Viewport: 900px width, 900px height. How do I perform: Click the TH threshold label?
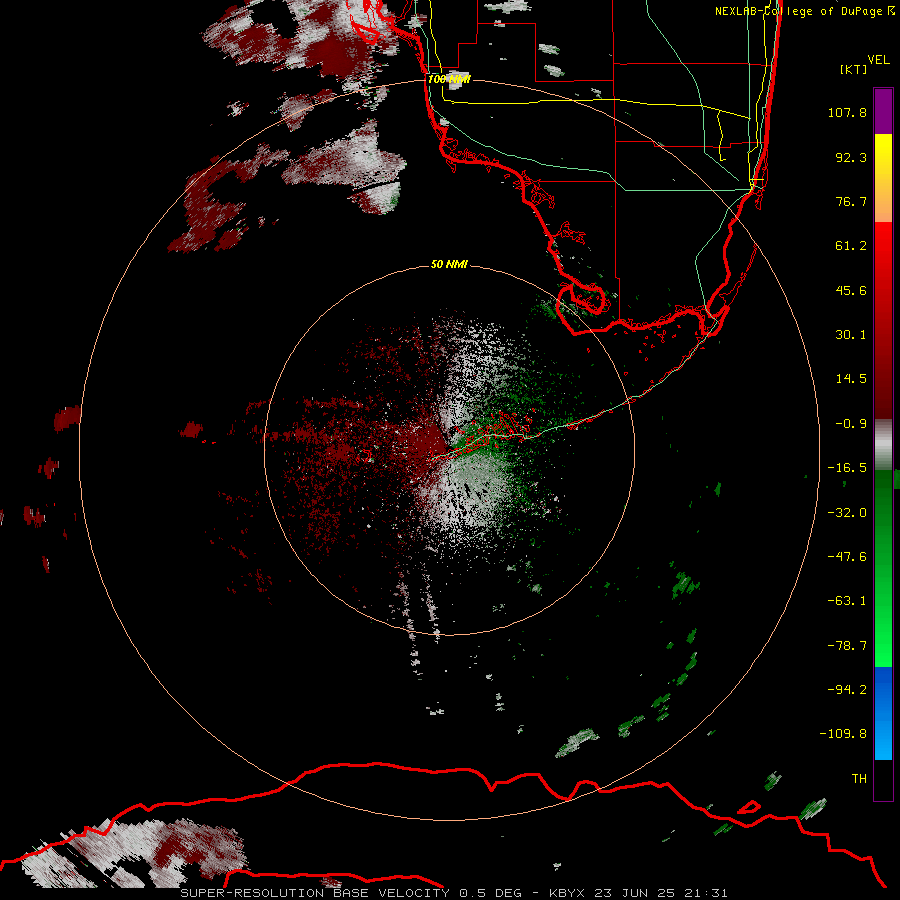[859, 778]
